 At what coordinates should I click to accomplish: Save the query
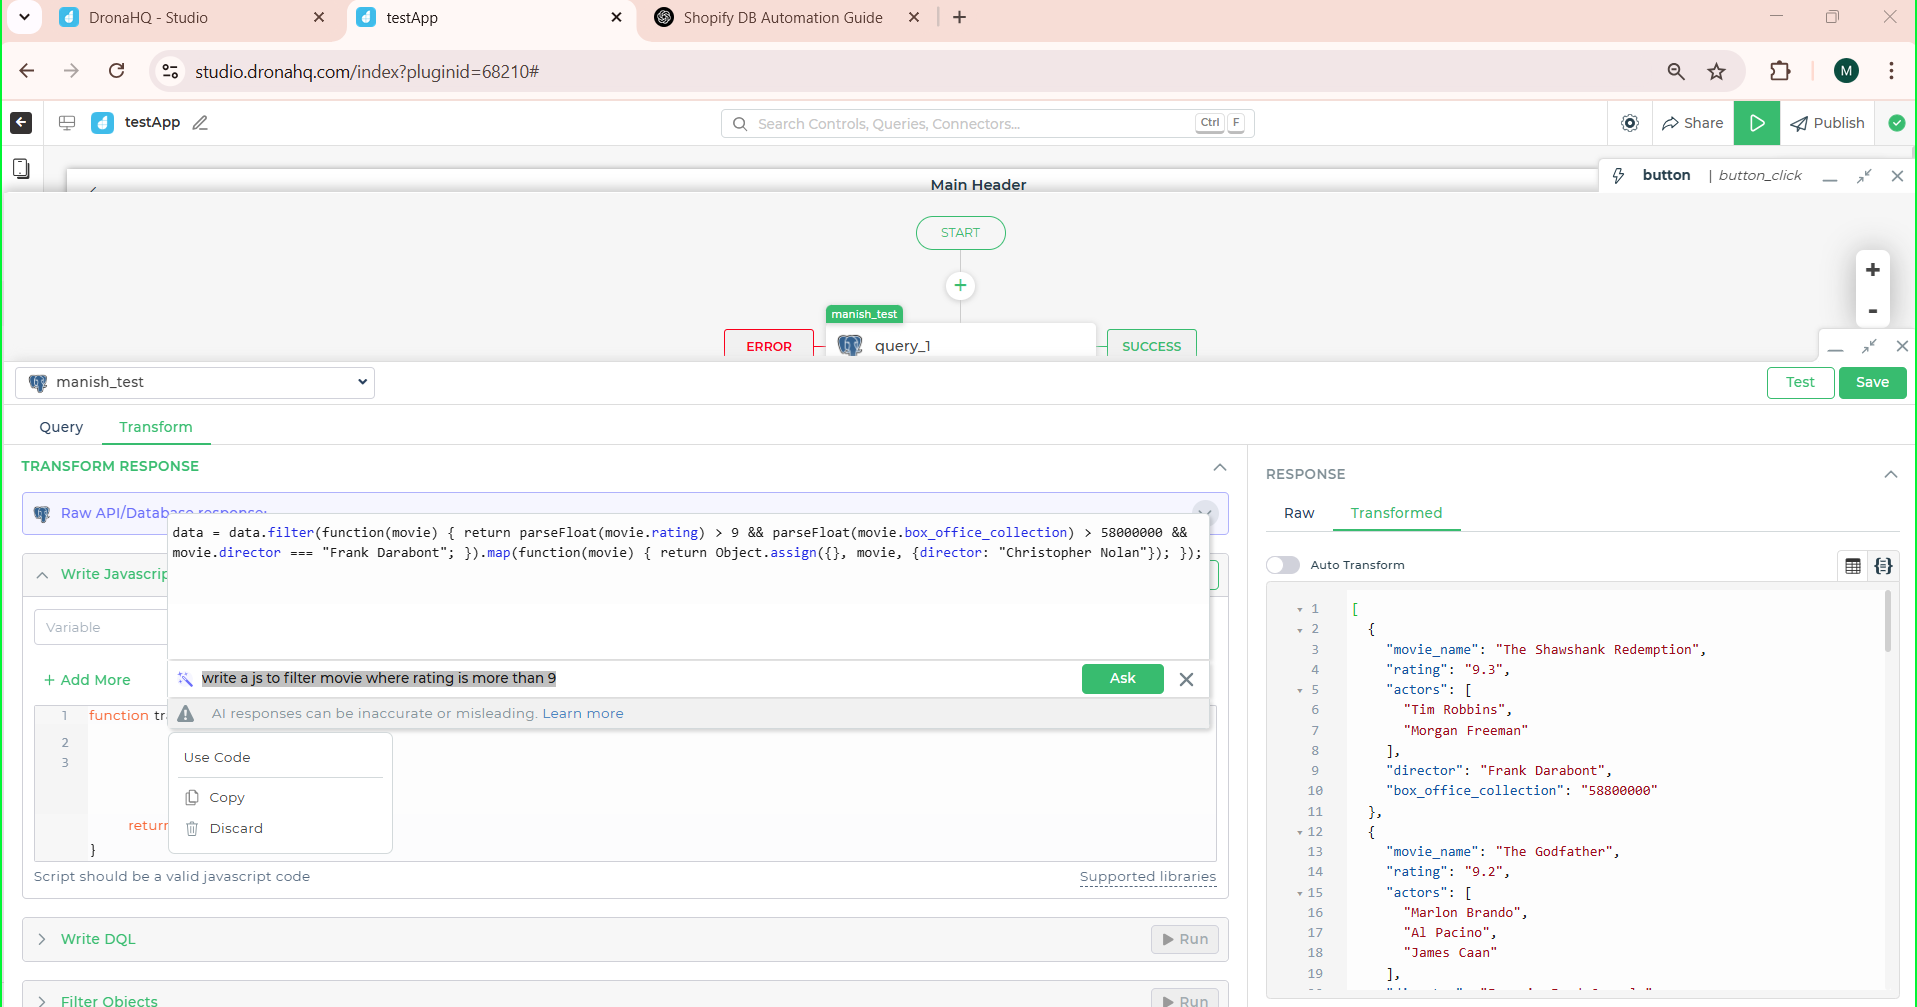(1872, 383)
